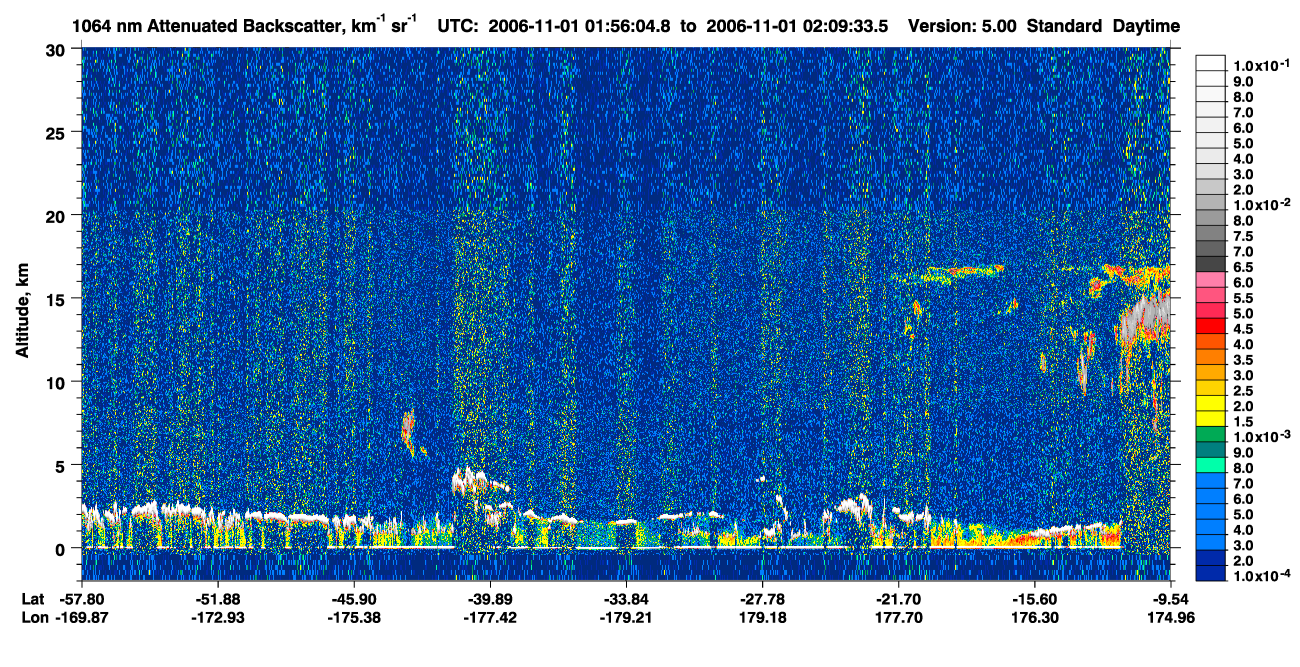Click the 10 tick label on altitude axis

coord(58,382)
